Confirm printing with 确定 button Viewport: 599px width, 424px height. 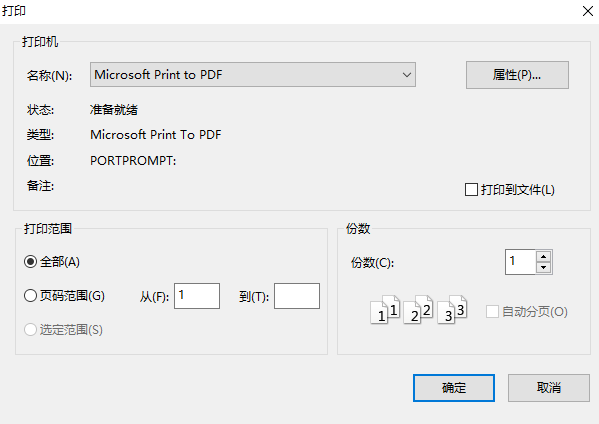(454, 388)
